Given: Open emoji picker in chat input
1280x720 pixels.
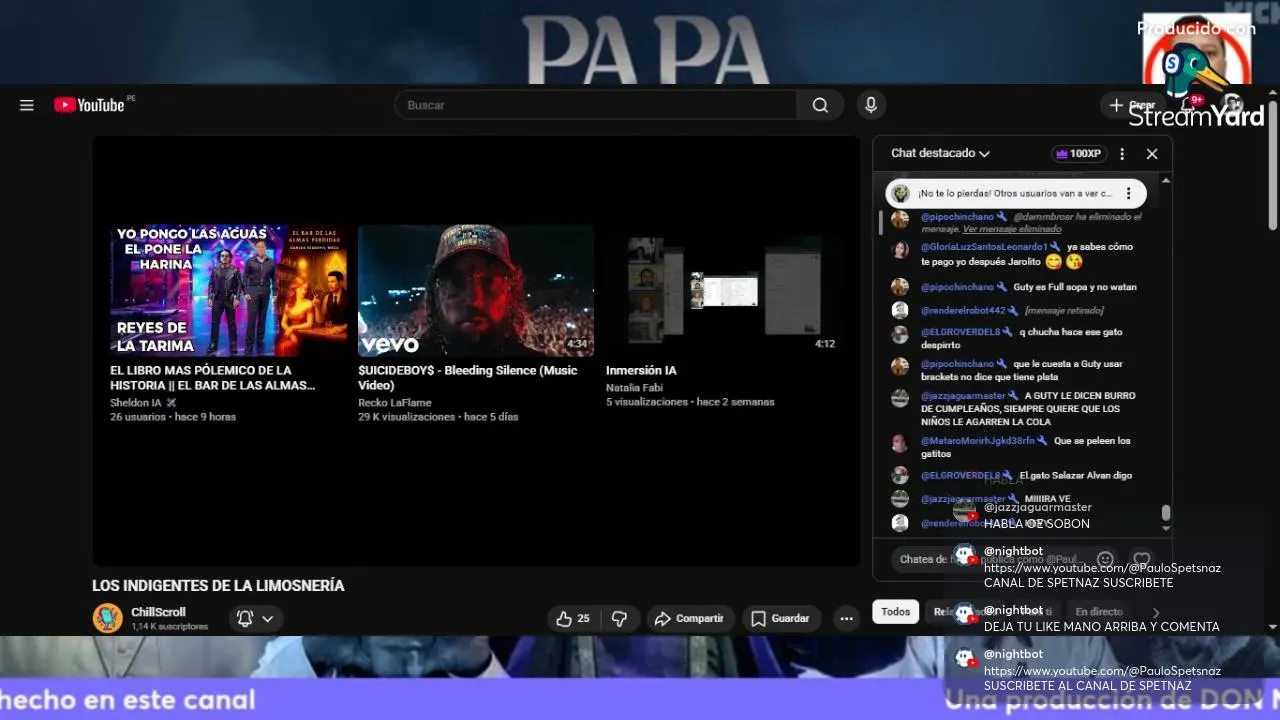Looking at the screenshot, I should [x=1105, y=560].
